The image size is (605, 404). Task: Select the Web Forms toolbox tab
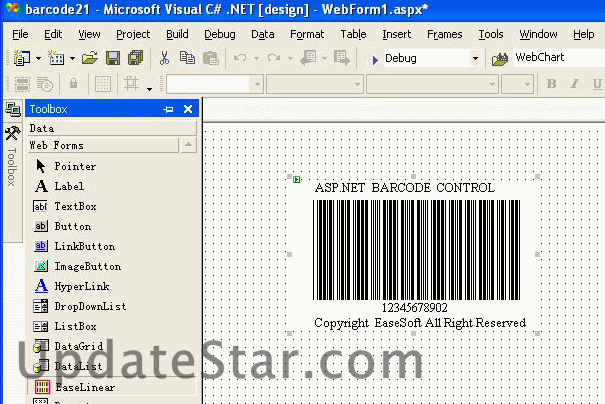click(x=103, y=145)
